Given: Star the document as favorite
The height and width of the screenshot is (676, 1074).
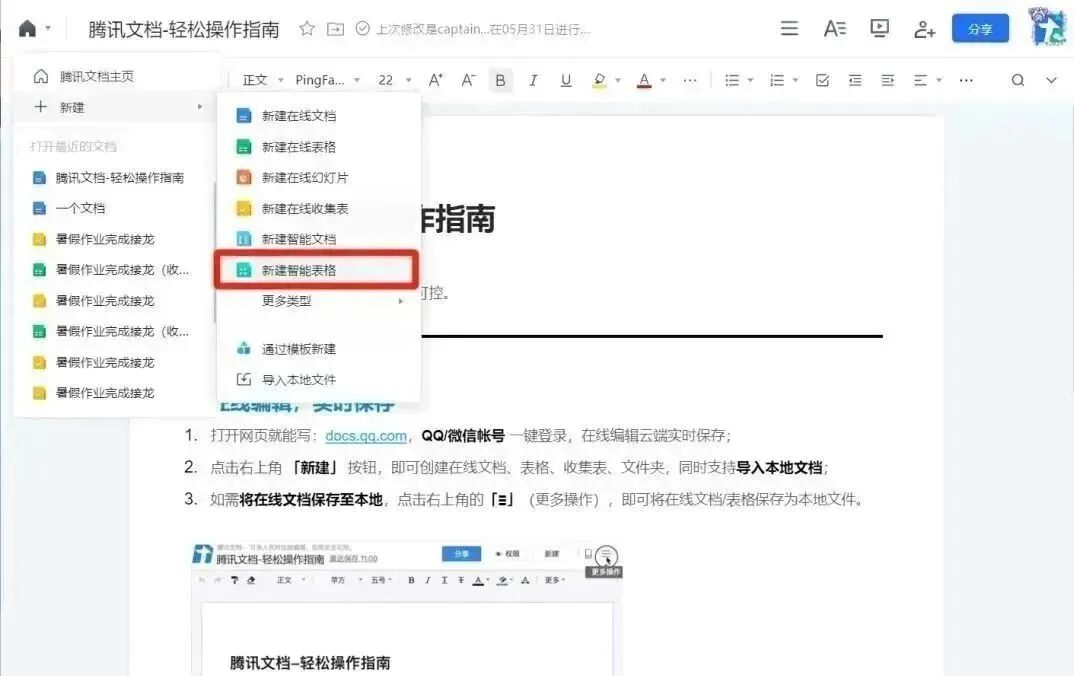Looking at the screenshot, I should [x=307, y=29].
